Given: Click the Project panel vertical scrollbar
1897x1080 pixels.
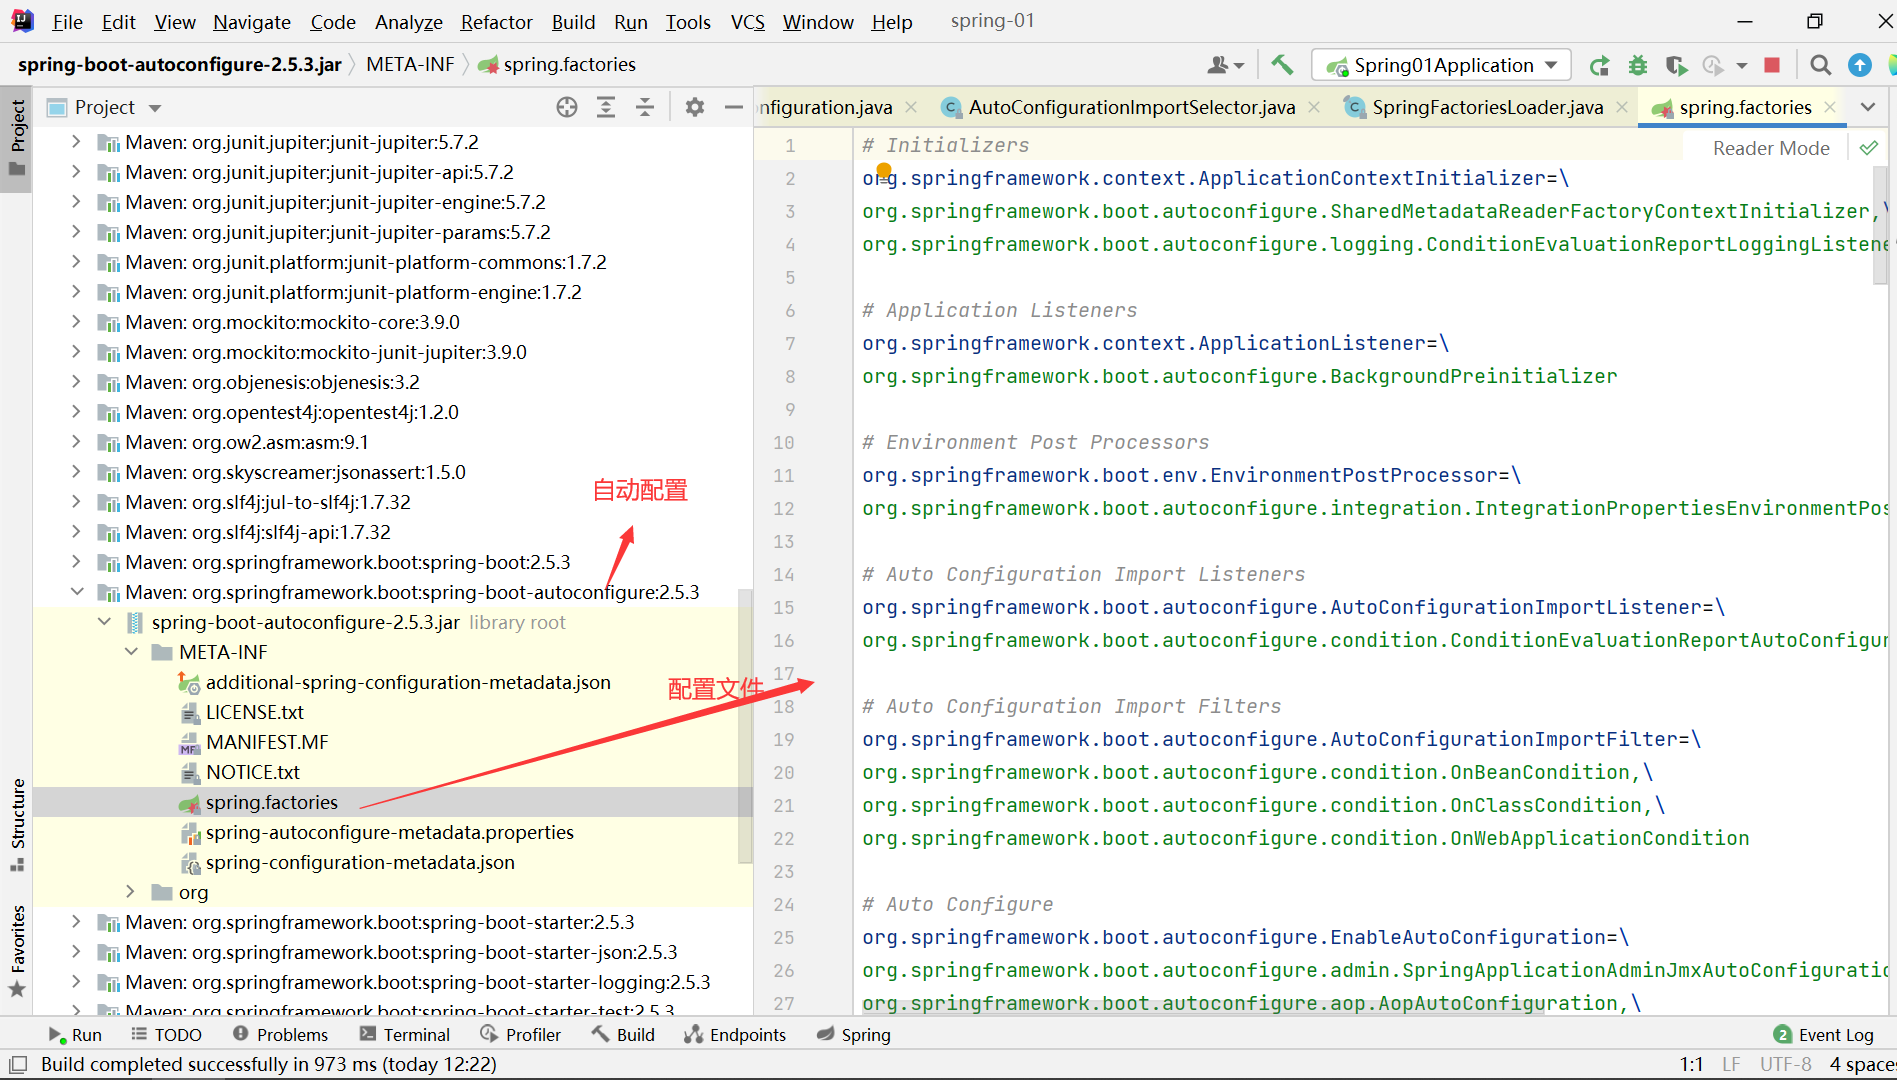Looking at the screenshot, I should (x=745, y=725).
